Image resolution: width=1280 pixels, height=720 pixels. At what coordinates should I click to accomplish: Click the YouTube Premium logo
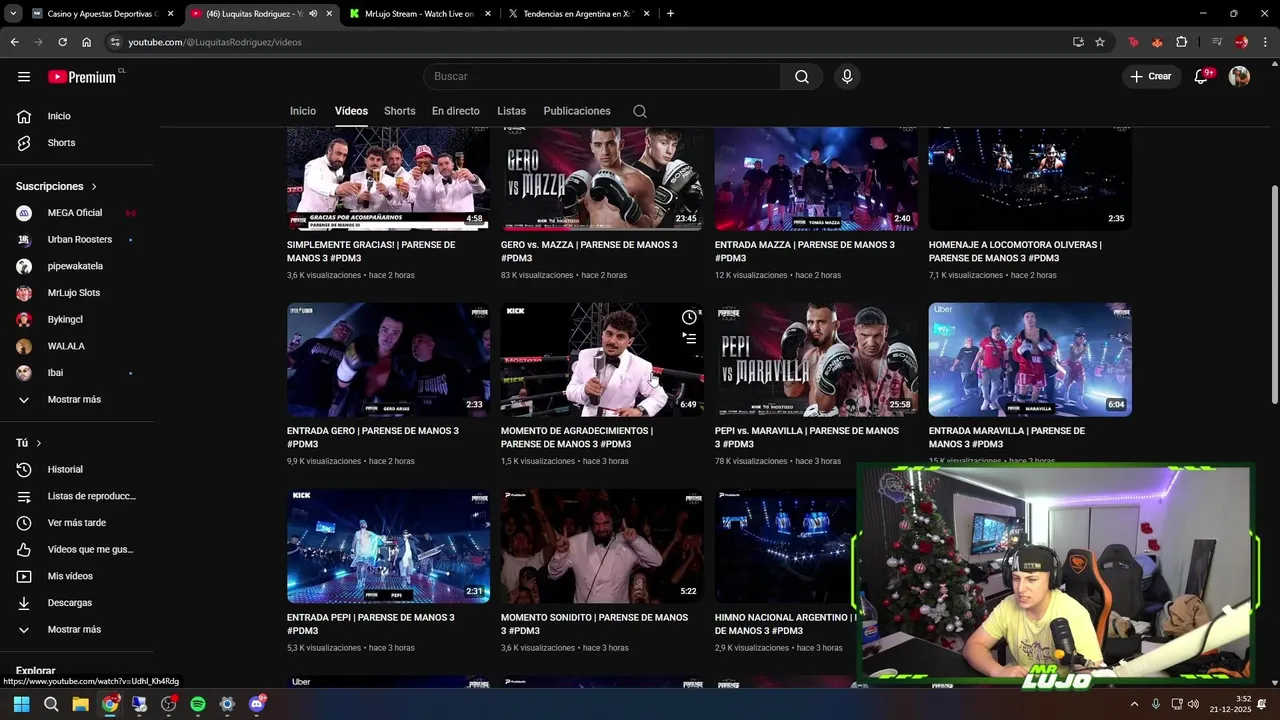tap(82, 76)
